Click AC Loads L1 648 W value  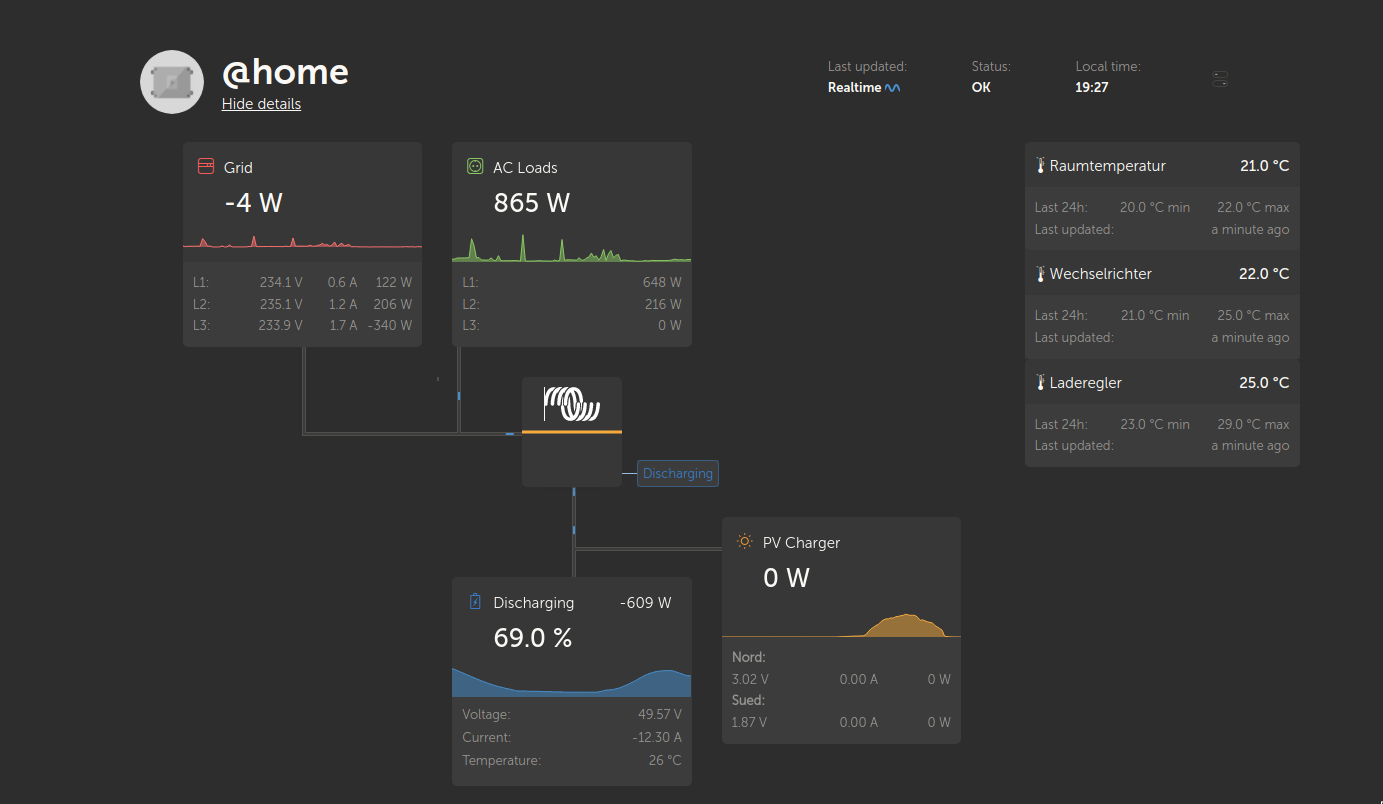point(662,283)
